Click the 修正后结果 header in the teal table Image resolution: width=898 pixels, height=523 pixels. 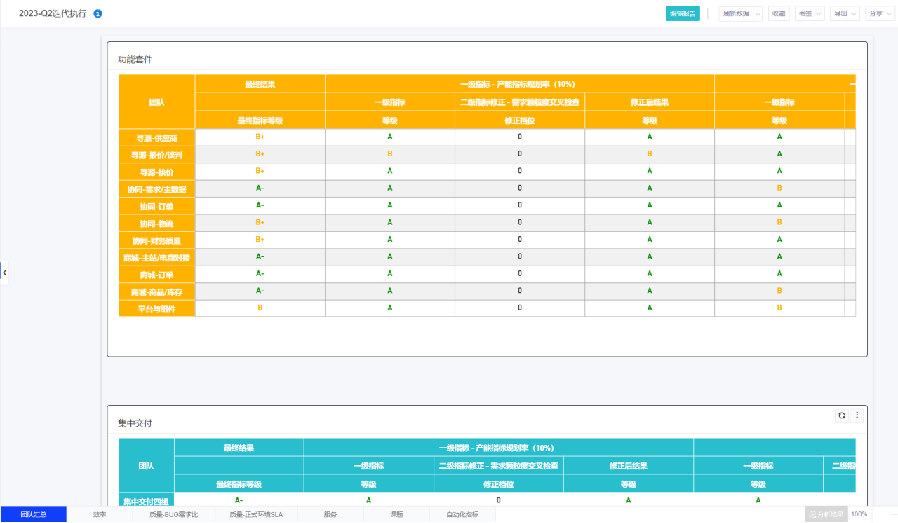tap(628, 466)
